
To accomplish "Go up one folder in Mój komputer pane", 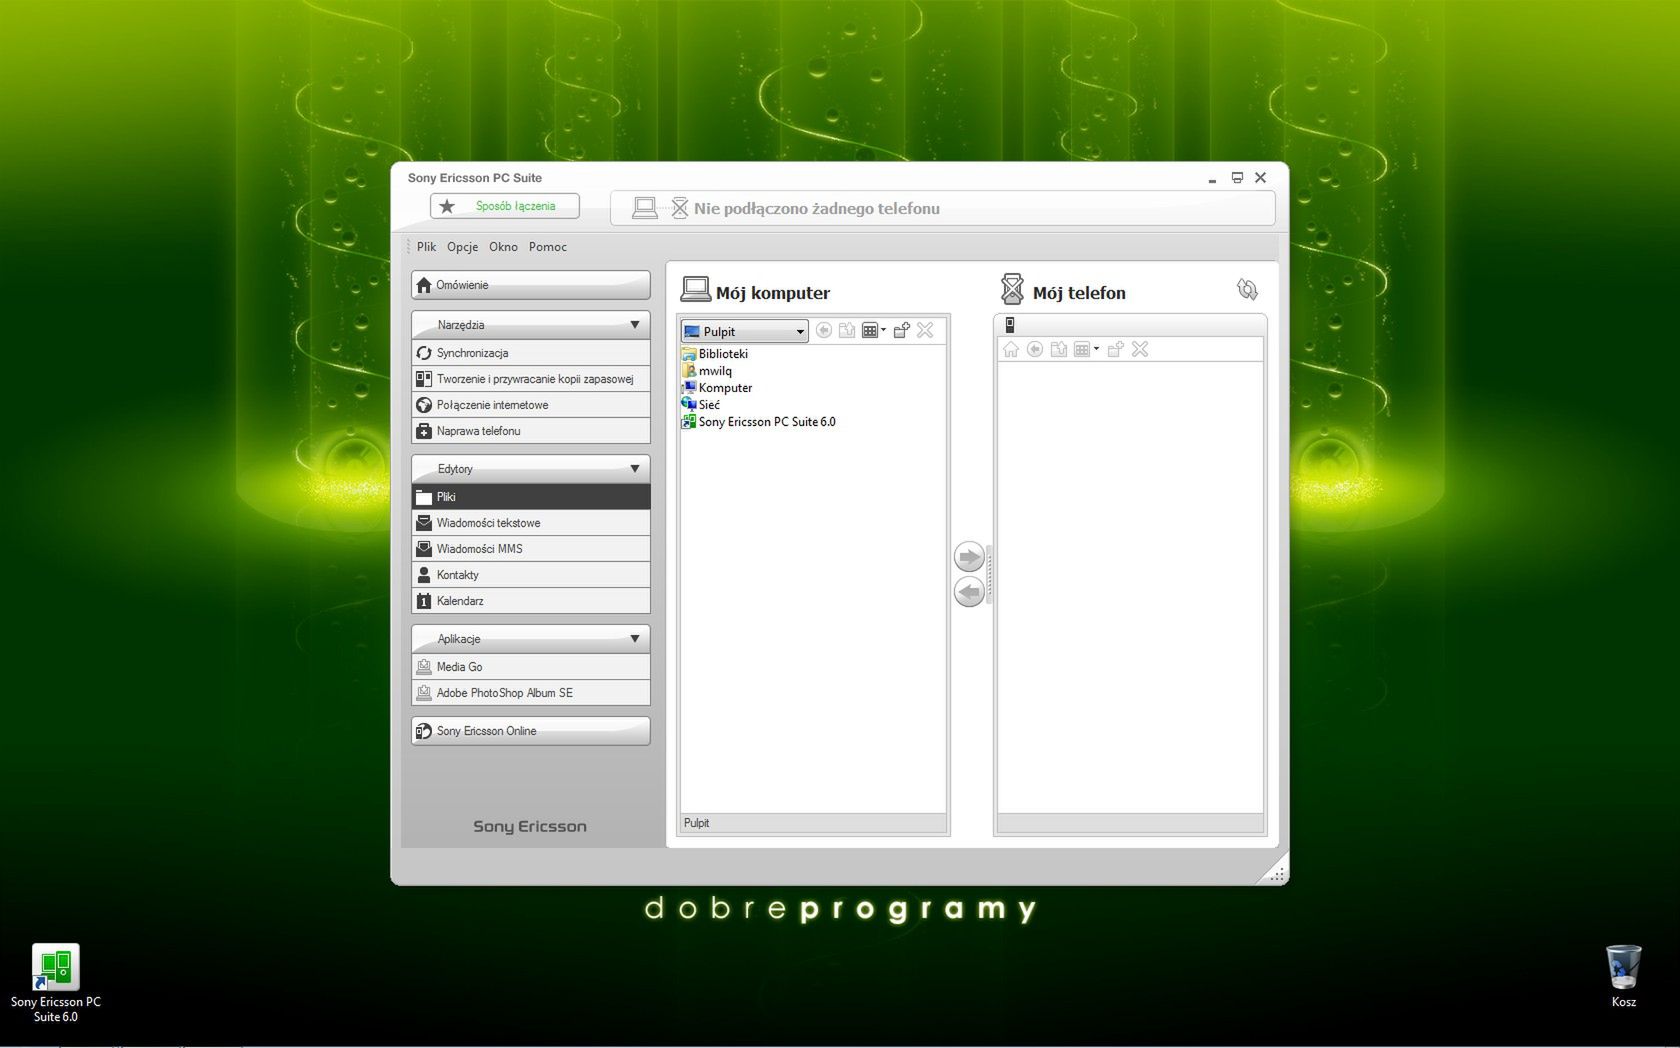I will [847, 331].
